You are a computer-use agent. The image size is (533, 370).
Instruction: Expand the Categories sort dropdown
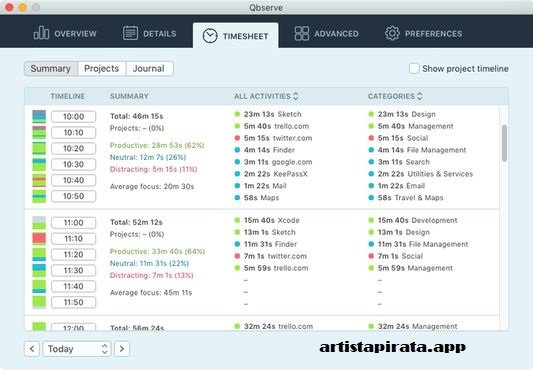[420, 96]
